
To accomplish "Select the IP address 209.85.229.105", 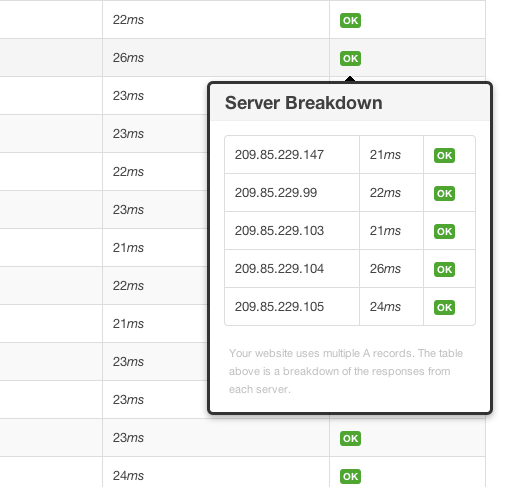I will tap(279, 307).
